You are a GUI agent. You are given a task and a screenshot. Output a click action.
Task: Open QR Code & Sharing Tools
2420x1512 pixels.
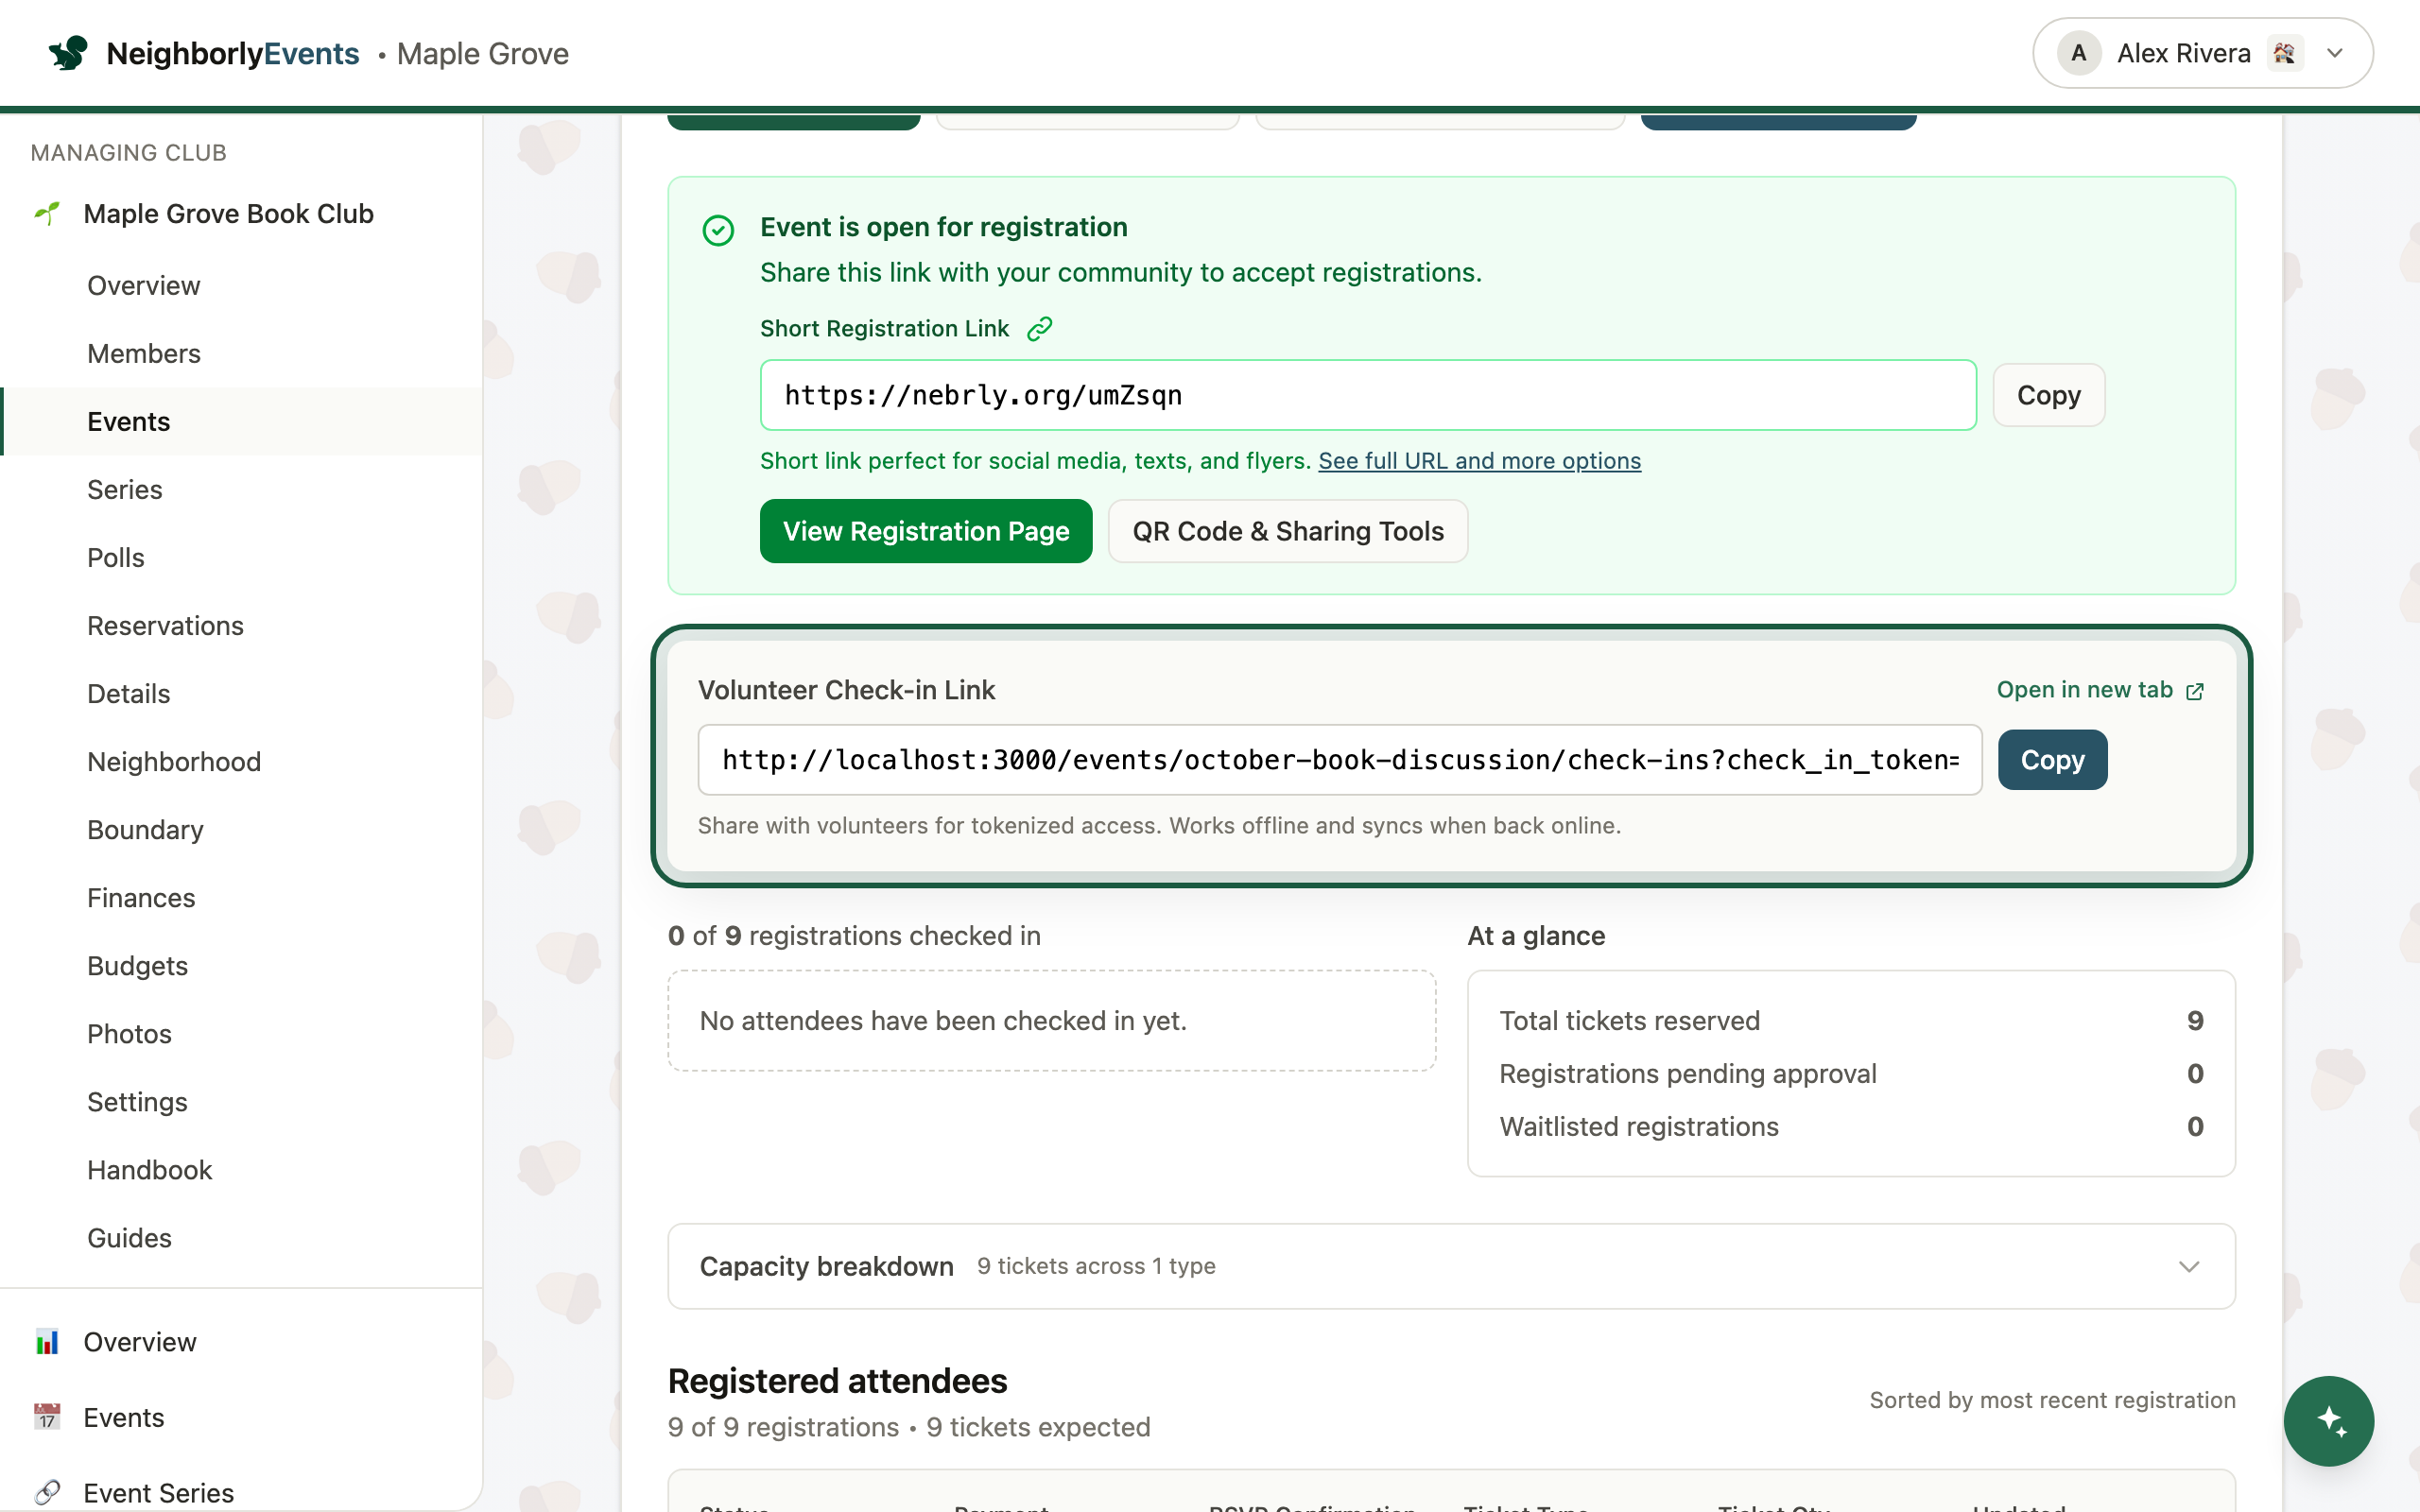1288,531
